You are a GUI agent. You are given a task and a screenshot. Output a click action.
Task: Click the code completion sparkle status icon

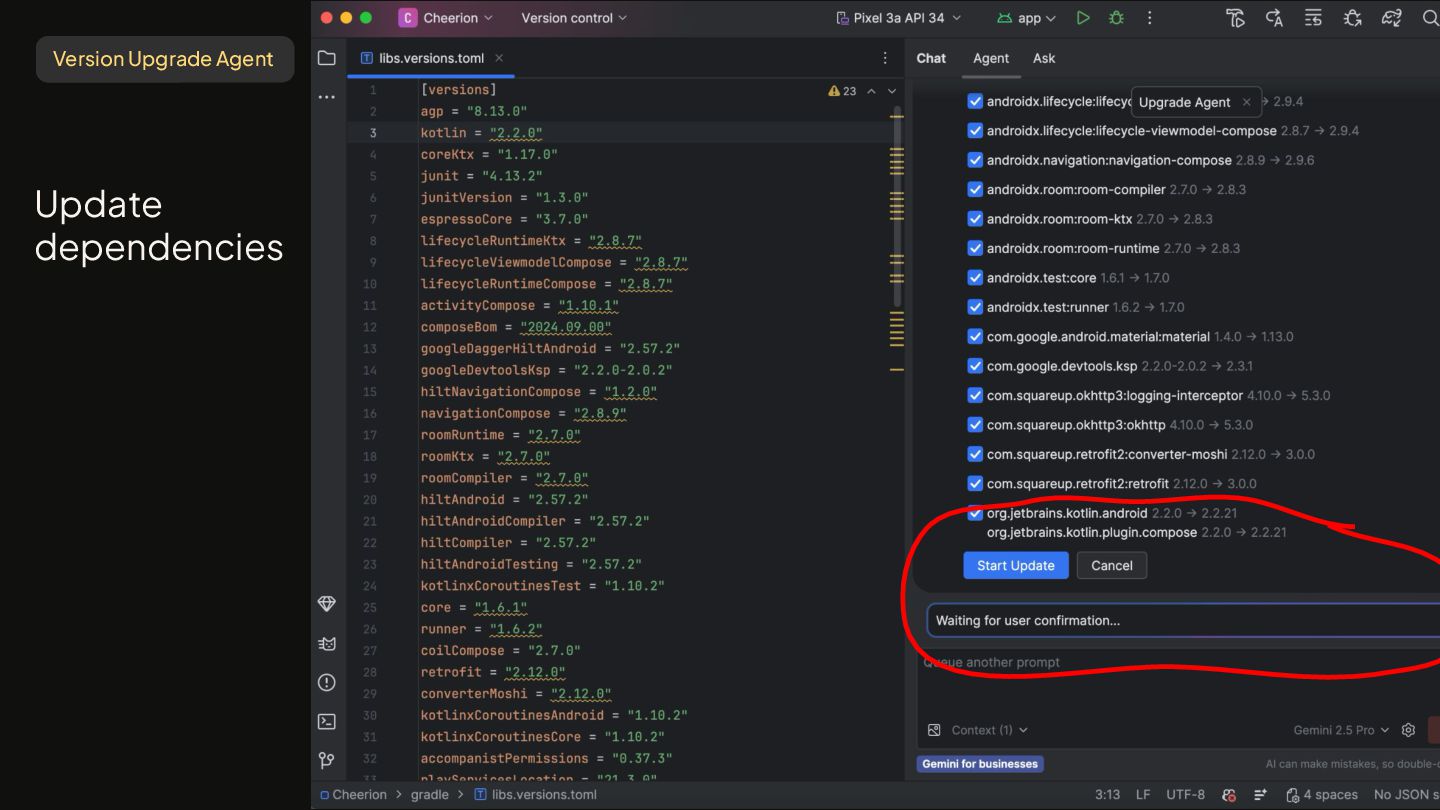click(1260, 795)
